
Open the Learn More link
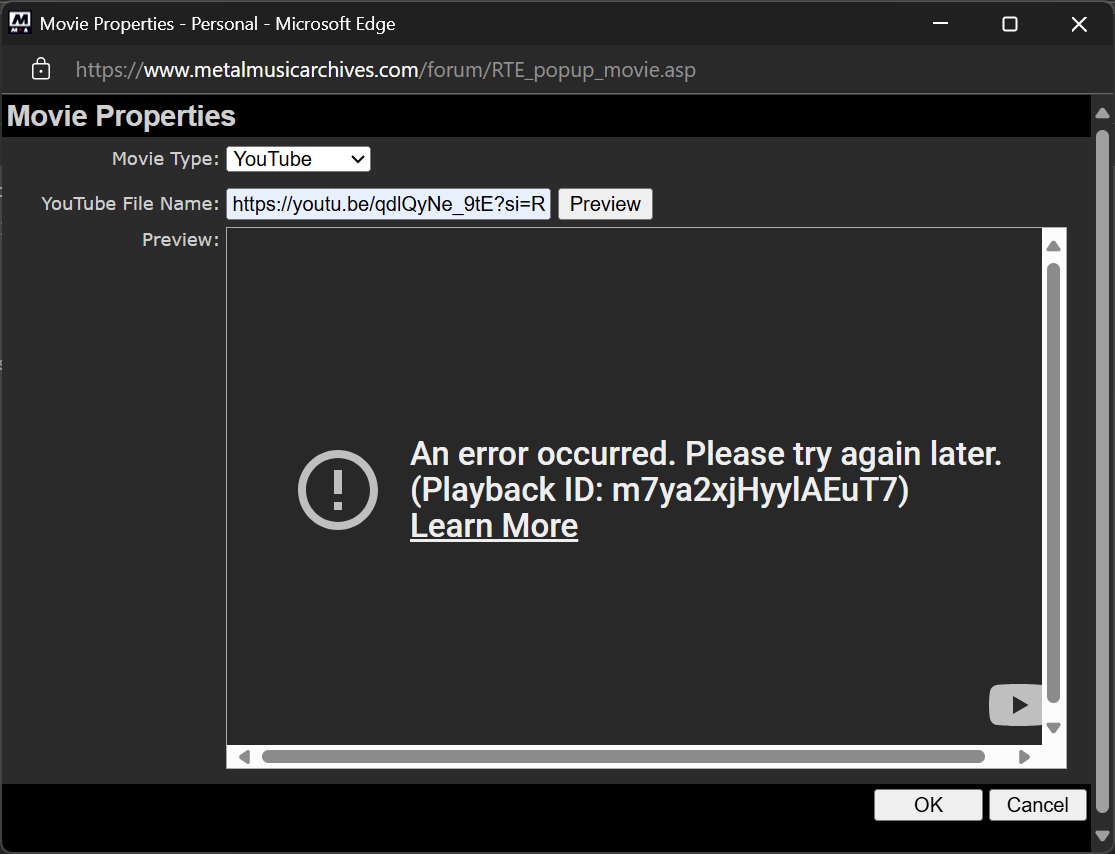494,526
